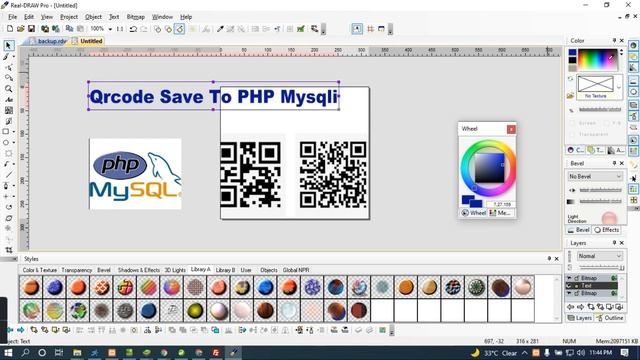Open the zoom percentage dropdown
The width and height of the screenshot is (640, 360).
click(x=110, y=29)
